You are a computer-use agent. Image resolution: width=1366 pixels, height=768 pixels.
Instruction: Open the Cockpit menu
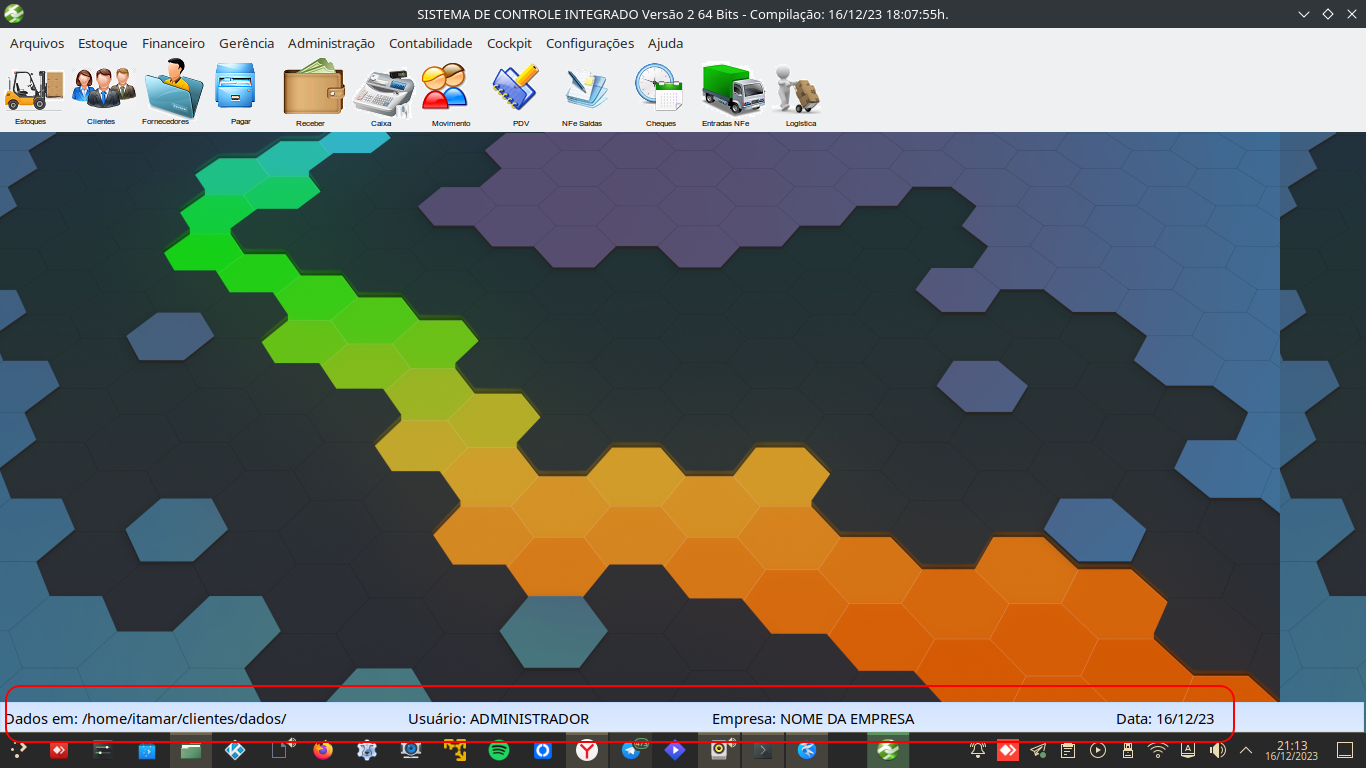click(x=509, y=43)
